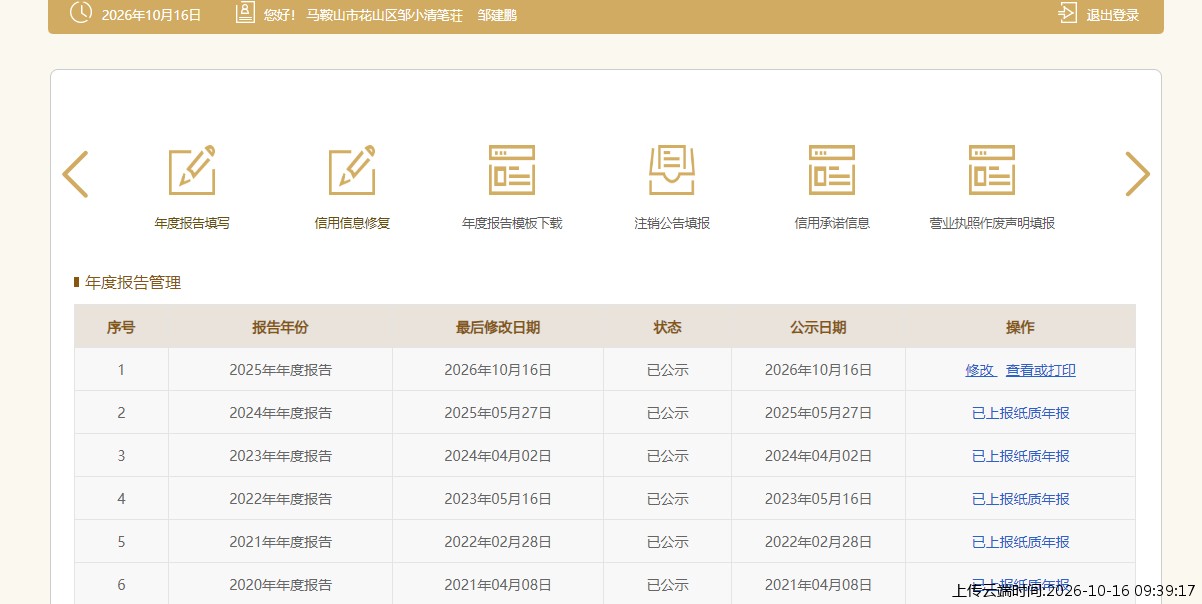Click the right carousel arrow
This screenshot has height=604, width=1202.
1138,174
